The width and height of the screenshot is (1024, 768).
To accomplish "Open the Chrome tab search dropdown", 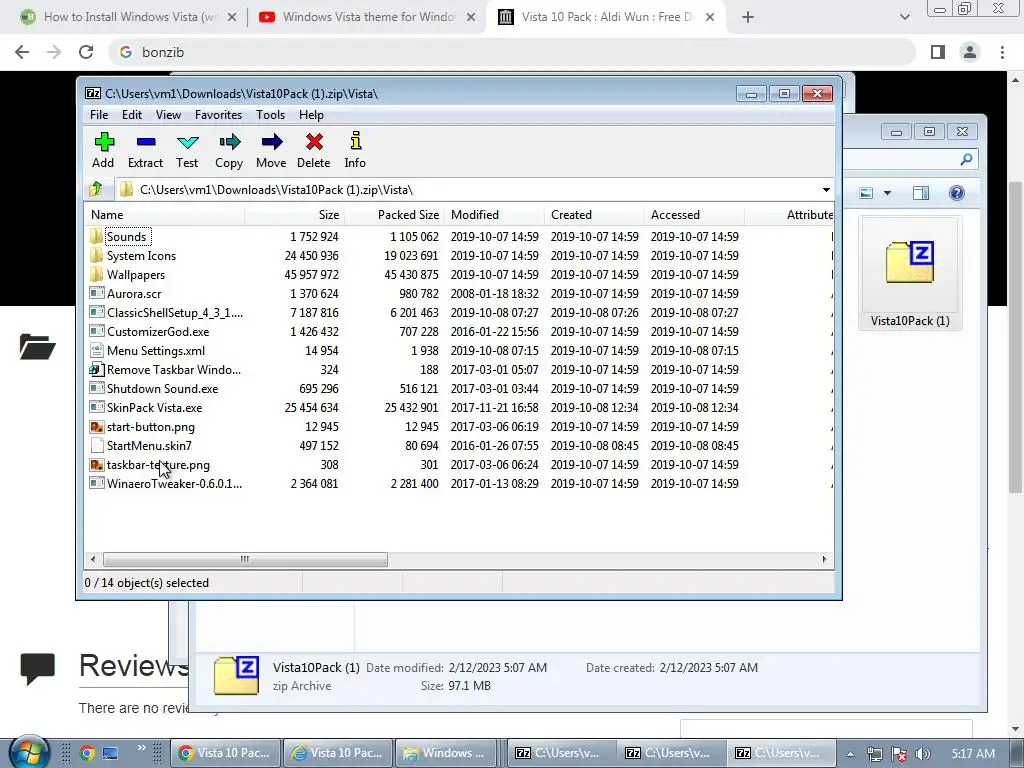I will pyautogui.click(x=904, y=17).
